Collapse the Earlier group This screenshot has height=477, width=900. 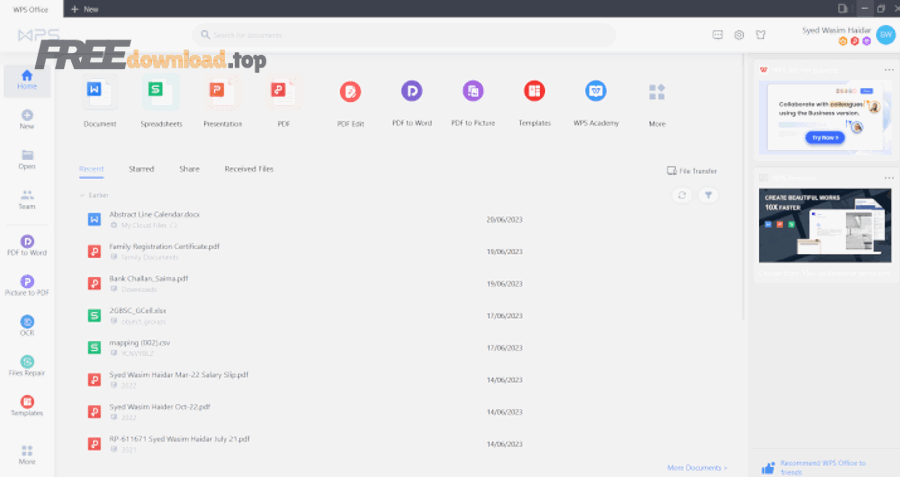tap(82, 195)
